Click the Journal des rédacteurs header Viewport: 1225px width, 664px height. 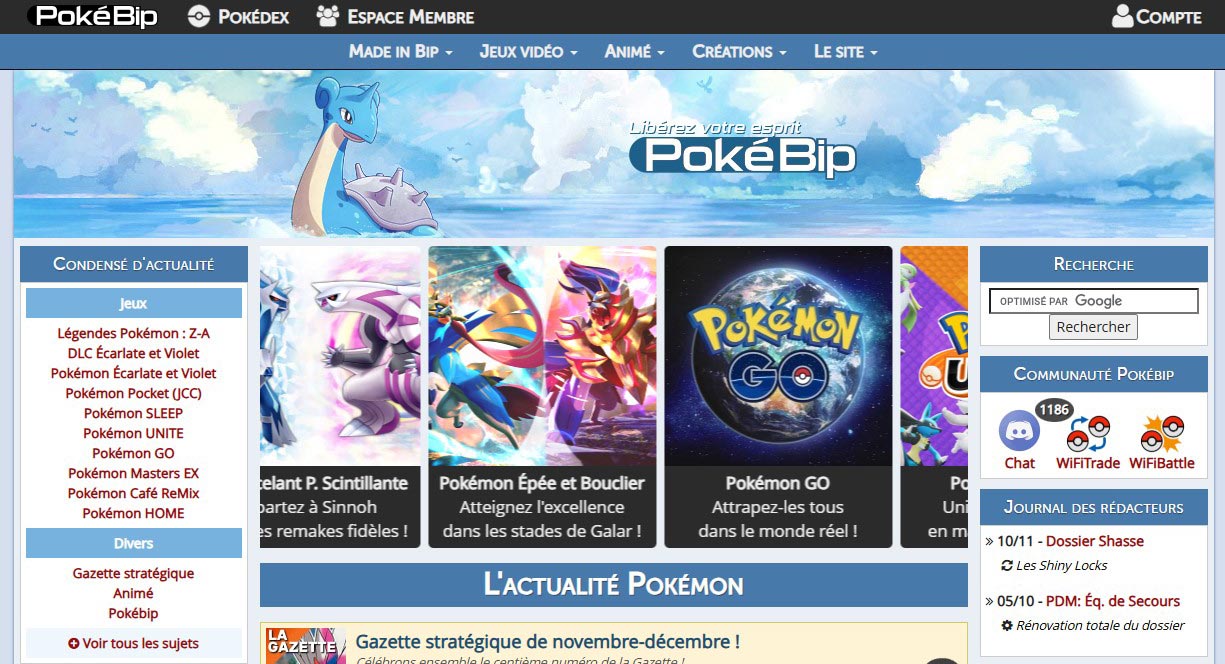point(1094,507)
